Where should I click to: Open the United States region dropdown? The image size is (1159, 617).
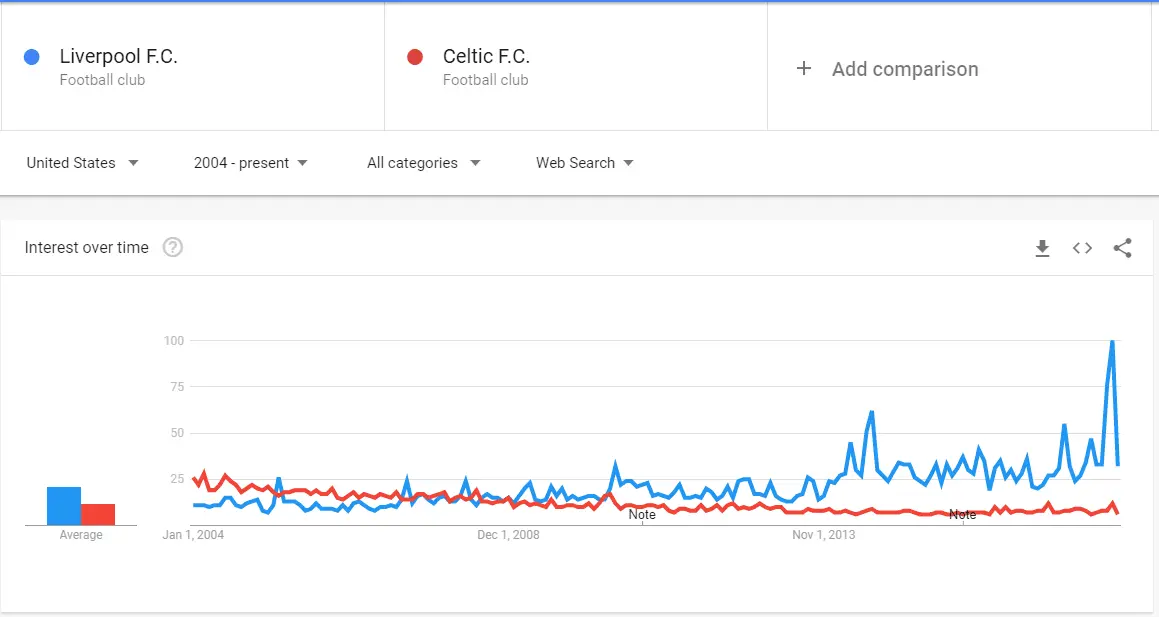(x=82, y=163)
